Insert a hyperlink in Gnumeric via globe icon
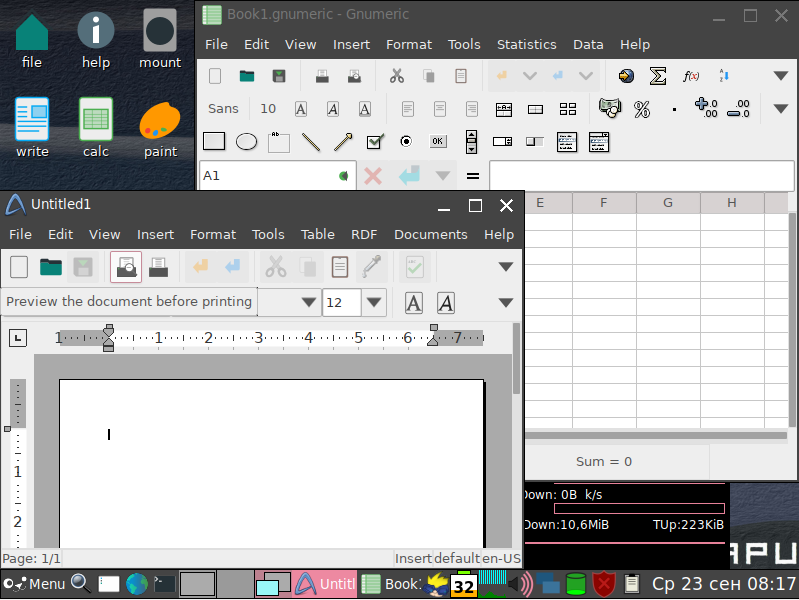 click(626, 76)
